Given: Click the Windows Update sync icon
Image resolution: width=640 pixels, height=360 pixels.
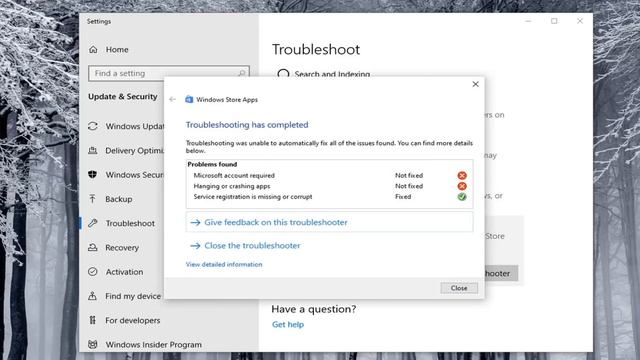Looking at the screenshot, I should point(93,126).
